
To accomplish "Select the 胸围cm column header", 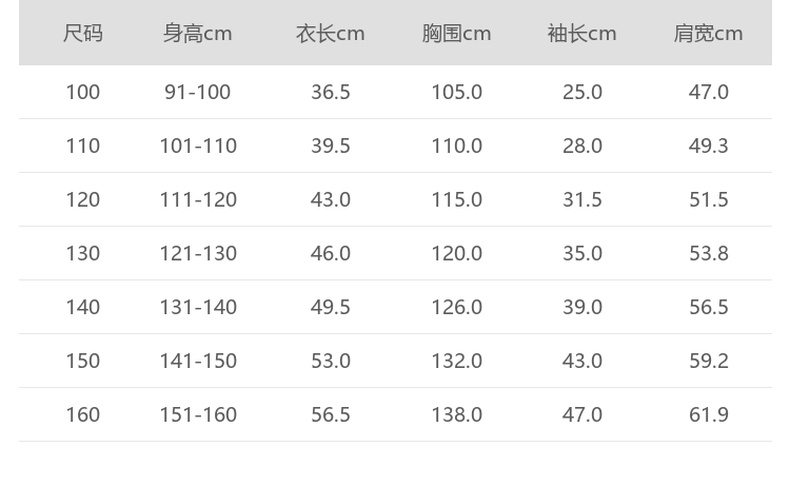I will 456,33.
